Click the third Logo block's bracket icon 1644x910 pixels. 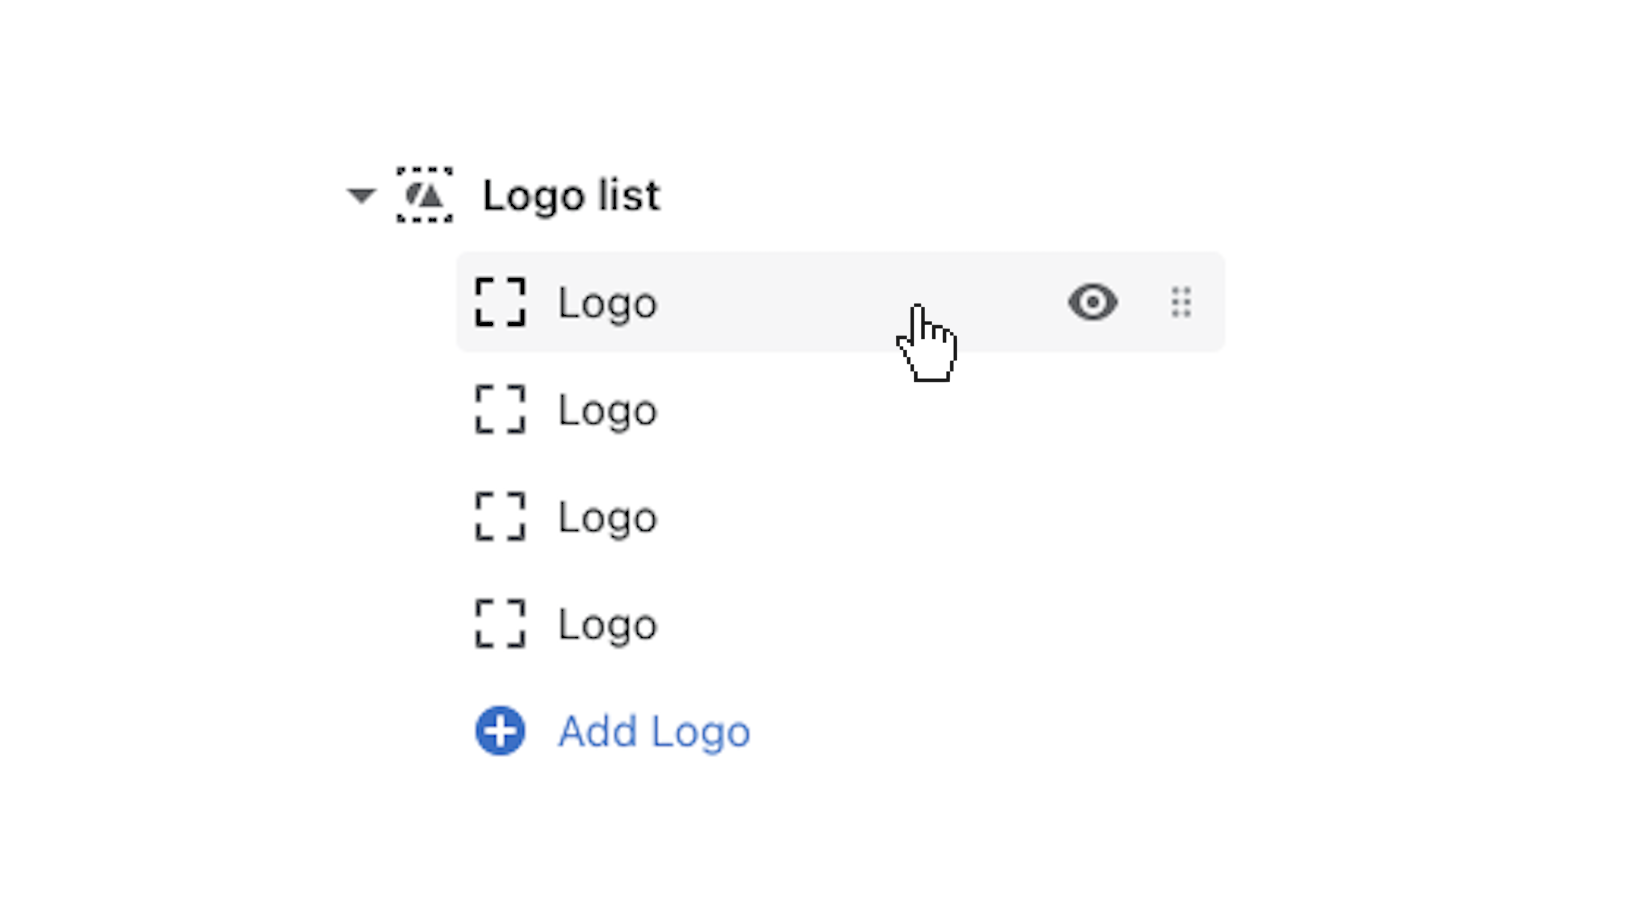coord(500,516)
